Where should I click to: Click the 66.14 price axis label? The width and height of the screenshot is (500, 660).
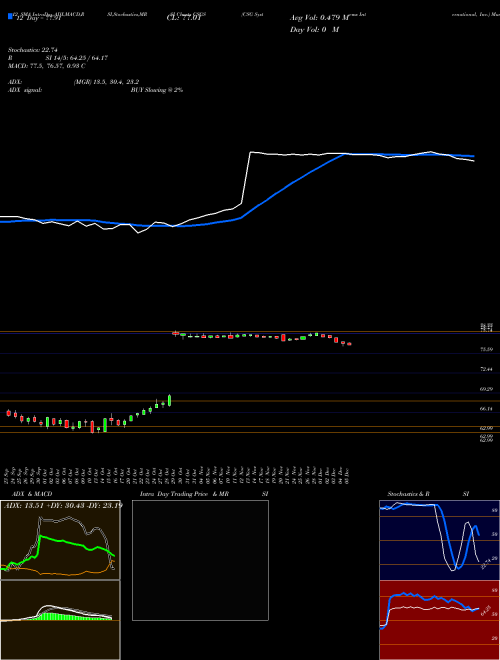[x=486, y=409]
